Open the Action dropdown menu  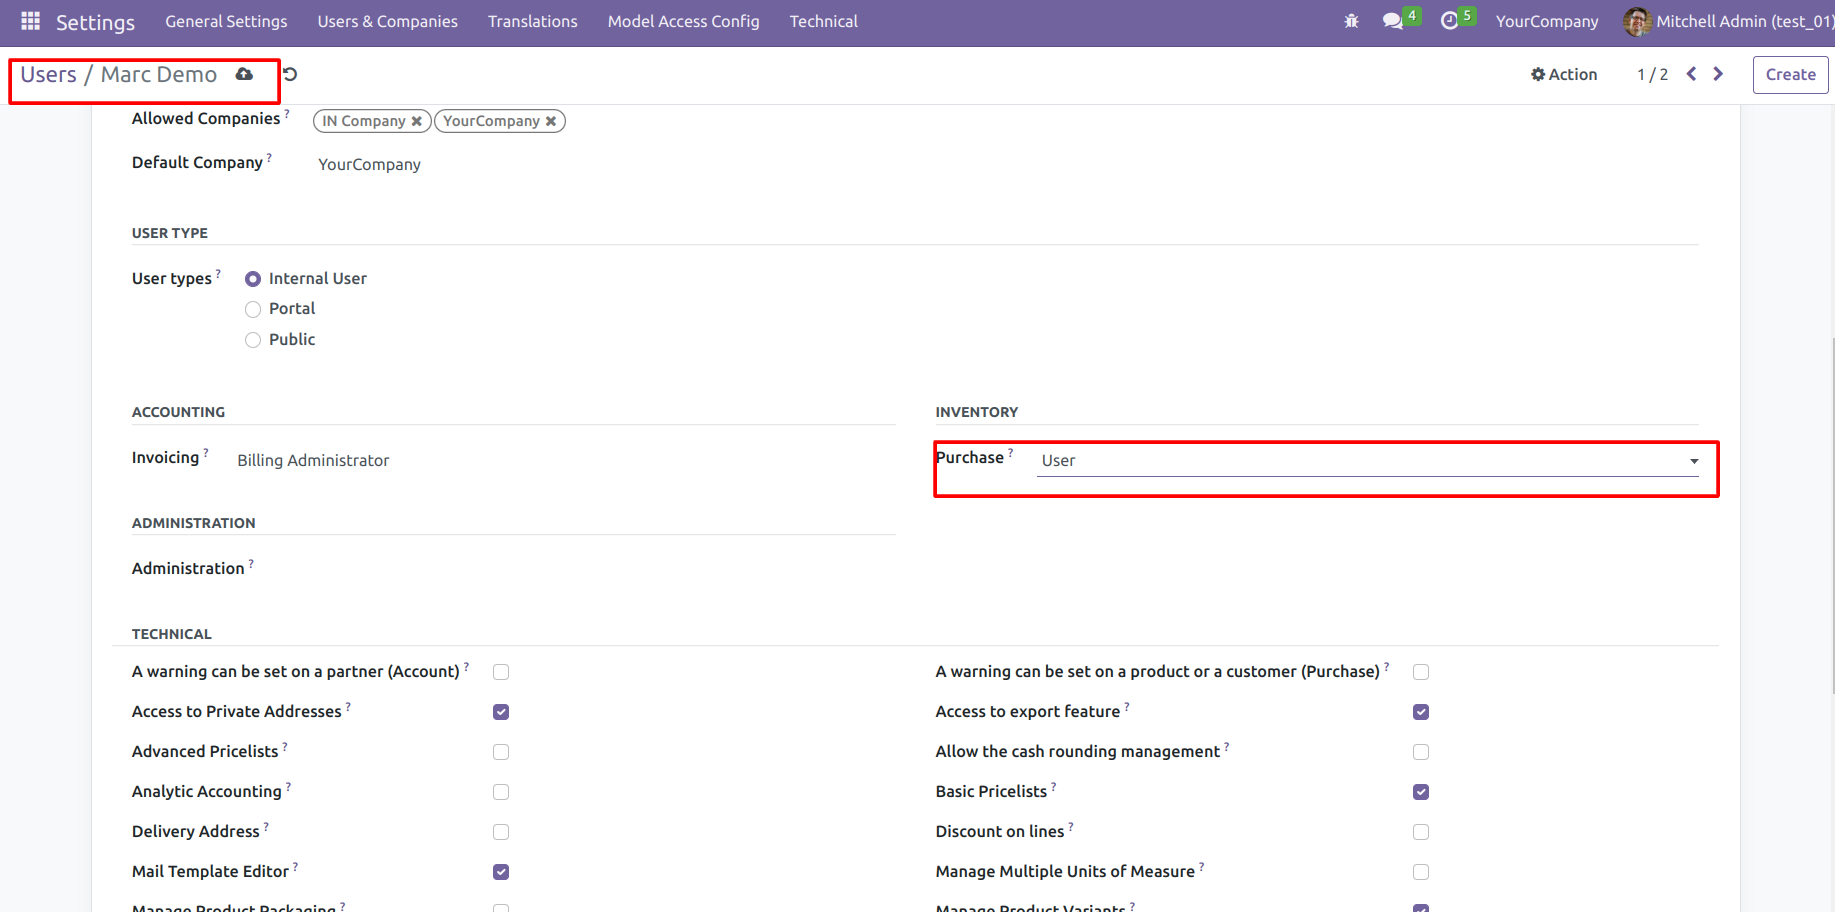tap(1564, 74)
